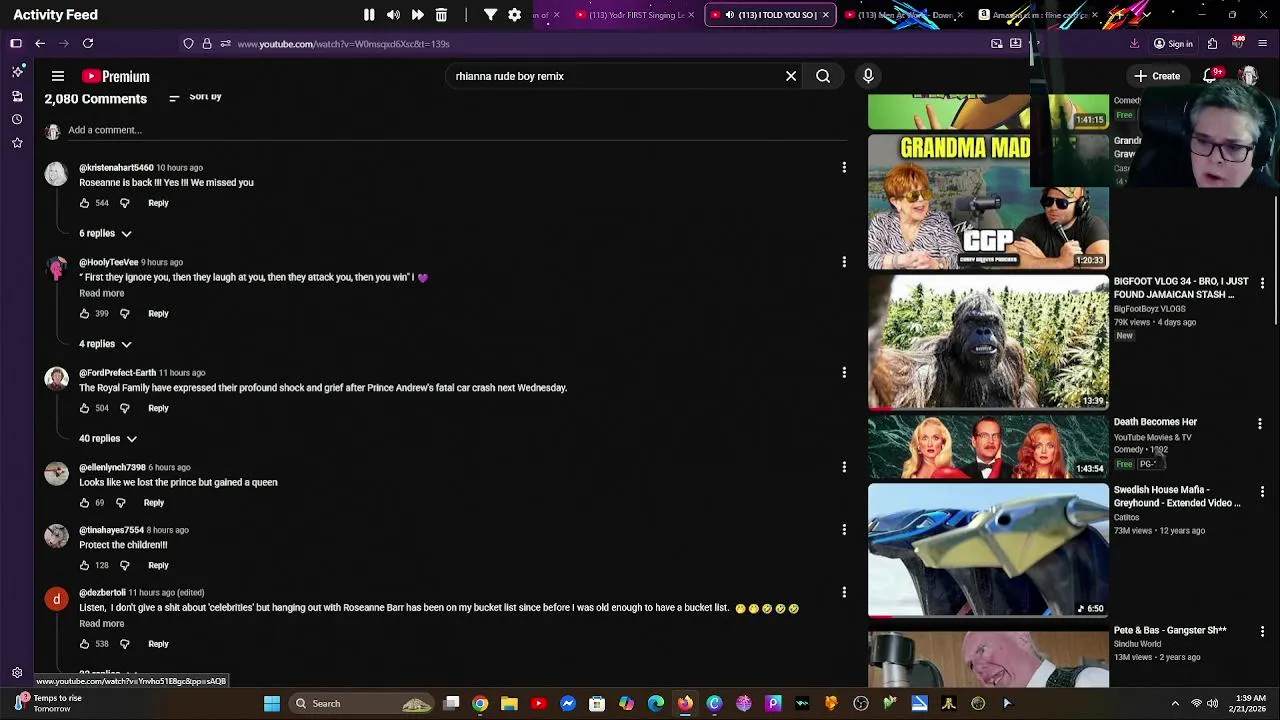Viewport: 1280px width, 720px height.
Task: Open the Bigfoot in field thumbnail
Action: pyautogui.click(x=988, y=343)
